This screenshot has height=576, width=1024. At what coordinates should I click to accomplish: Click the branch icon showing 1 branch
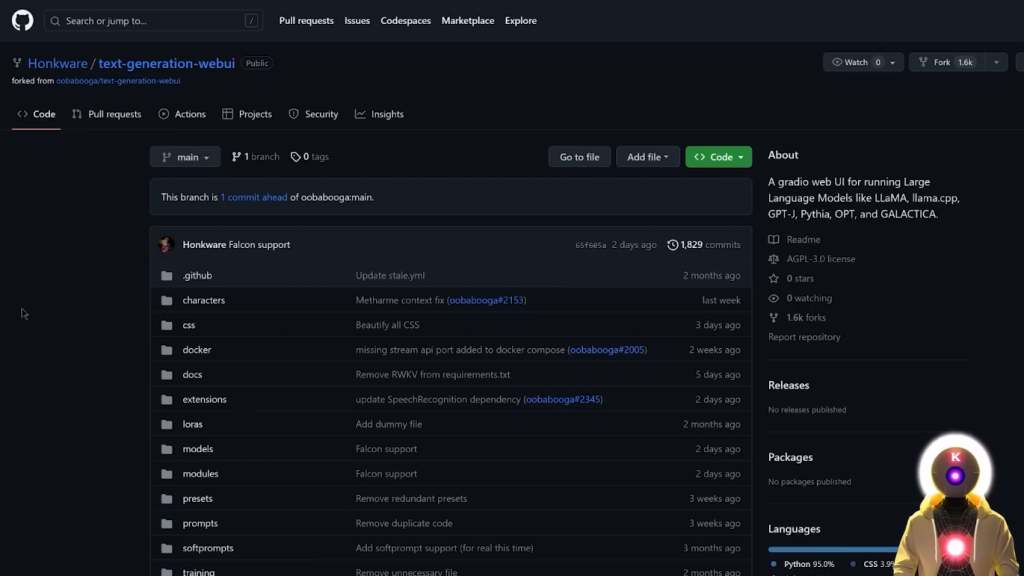tap(236, 157)
